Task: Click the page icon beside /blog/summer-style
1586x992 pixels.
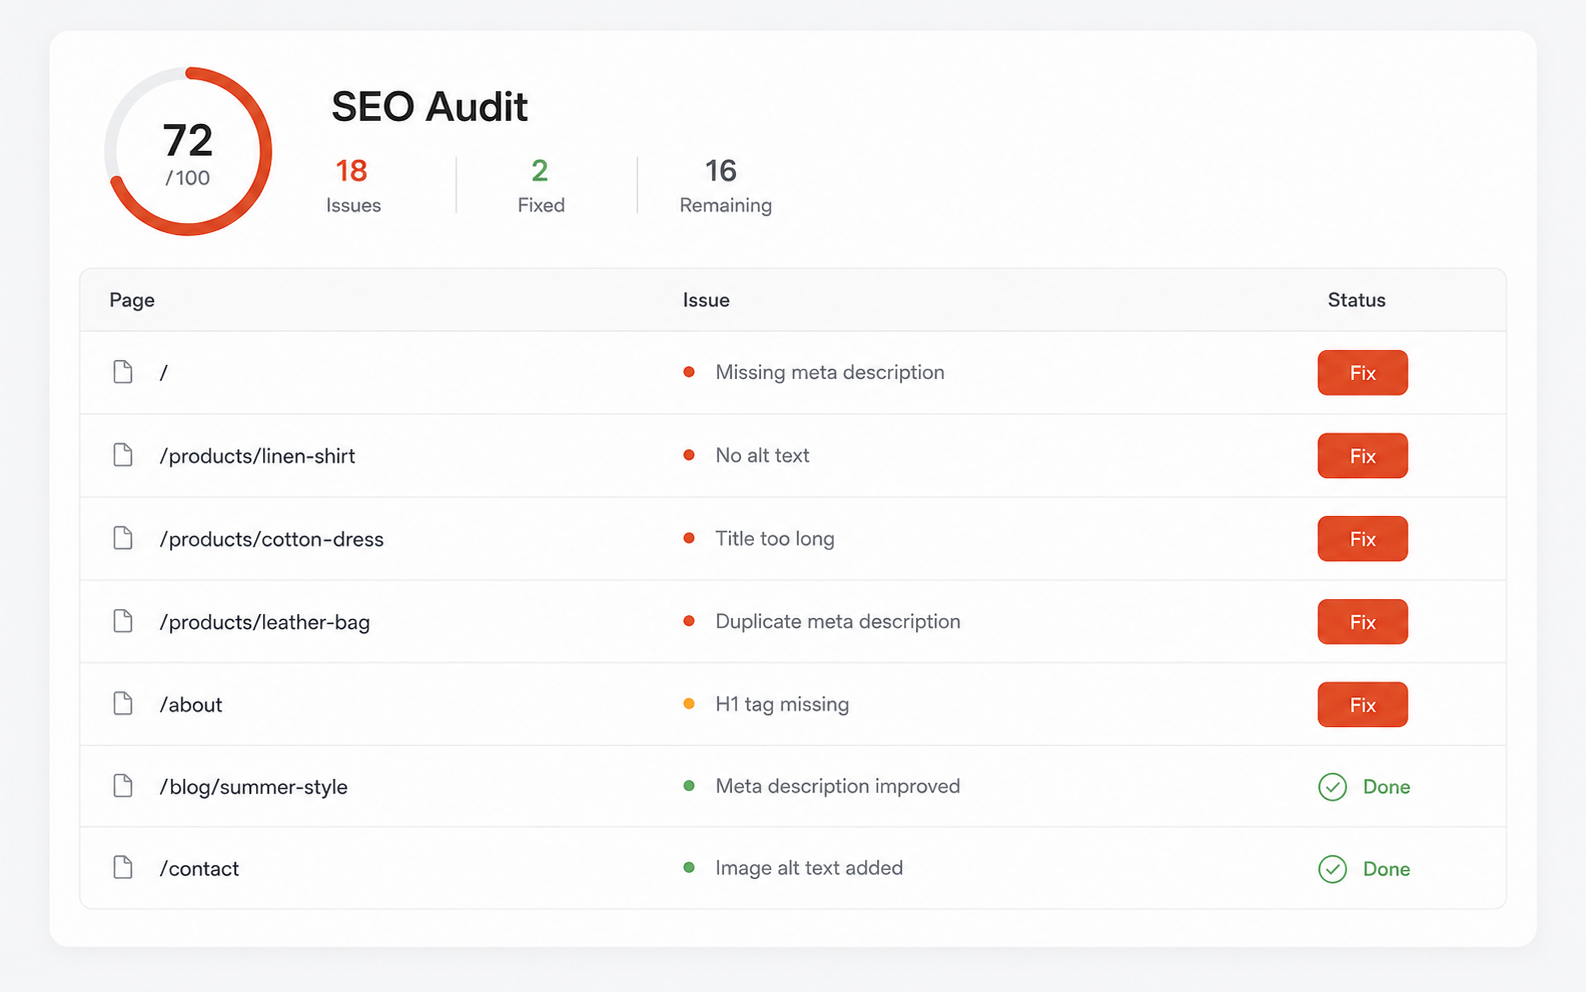Action: [123, 786]
